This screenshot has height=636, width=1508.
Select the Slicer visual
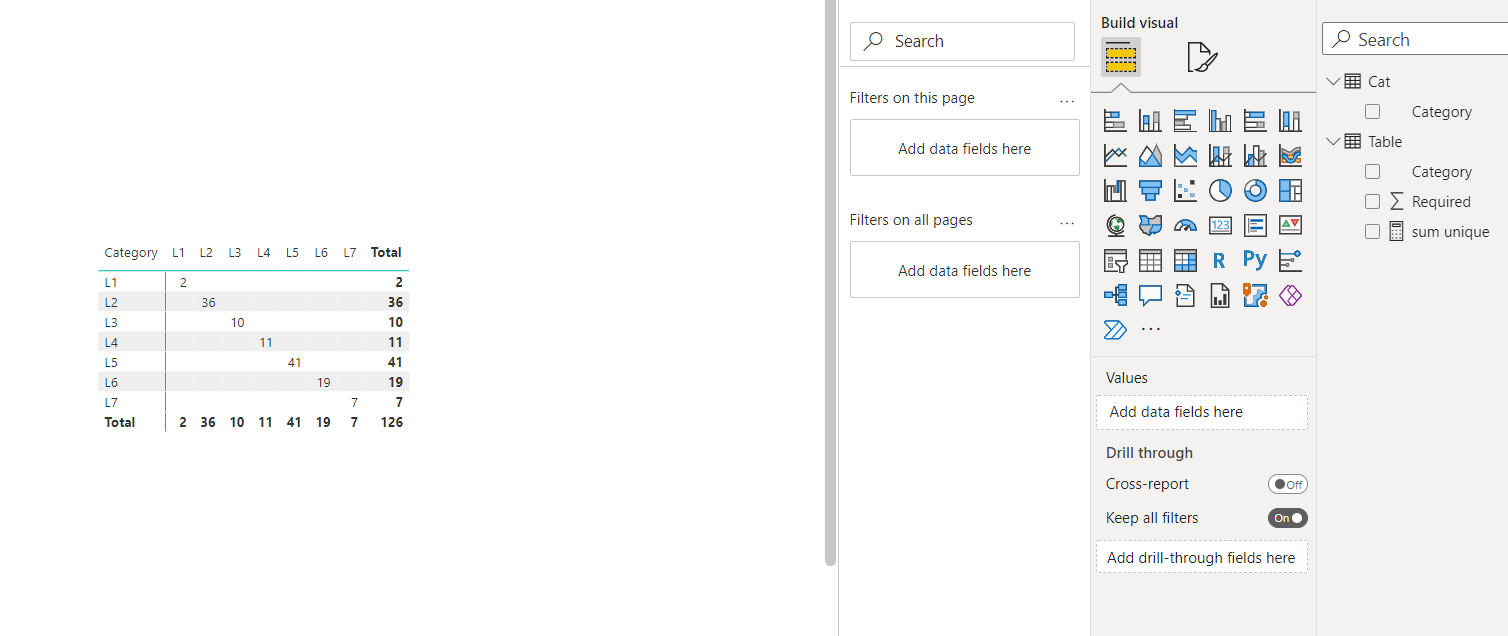click(1115, 261)
